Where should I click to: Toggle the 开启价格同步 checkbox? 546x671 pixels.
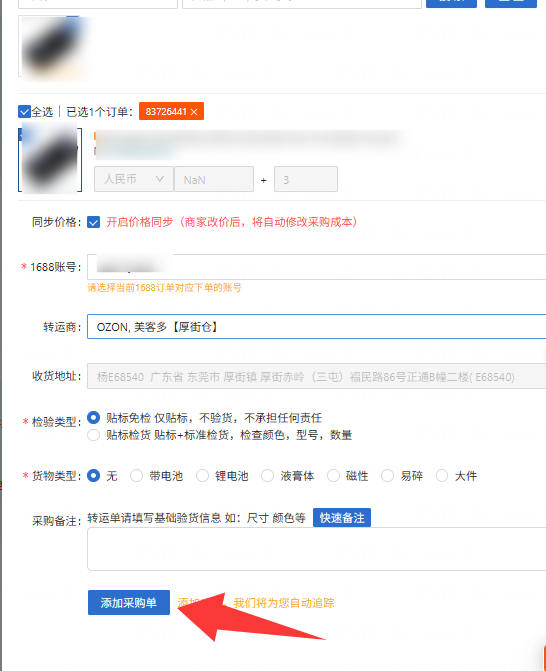pos(93,222)
